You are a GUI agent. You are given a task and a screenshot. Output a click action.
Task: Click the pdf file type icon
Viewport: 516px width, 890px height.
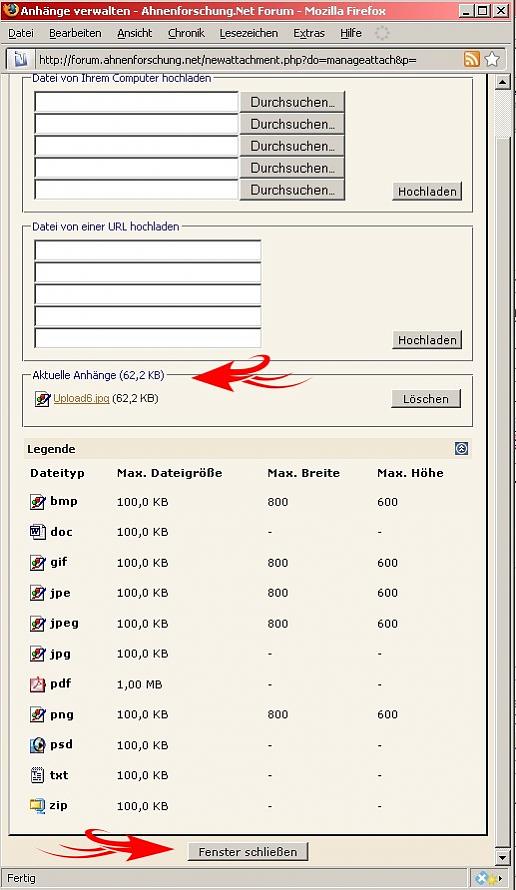(x=37, y=684)
